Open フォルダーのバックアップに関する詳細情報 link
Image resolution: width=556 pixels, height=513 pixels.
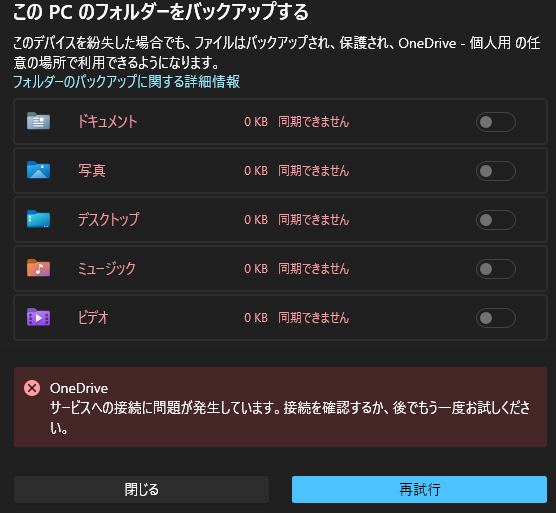tap(126, 82)
